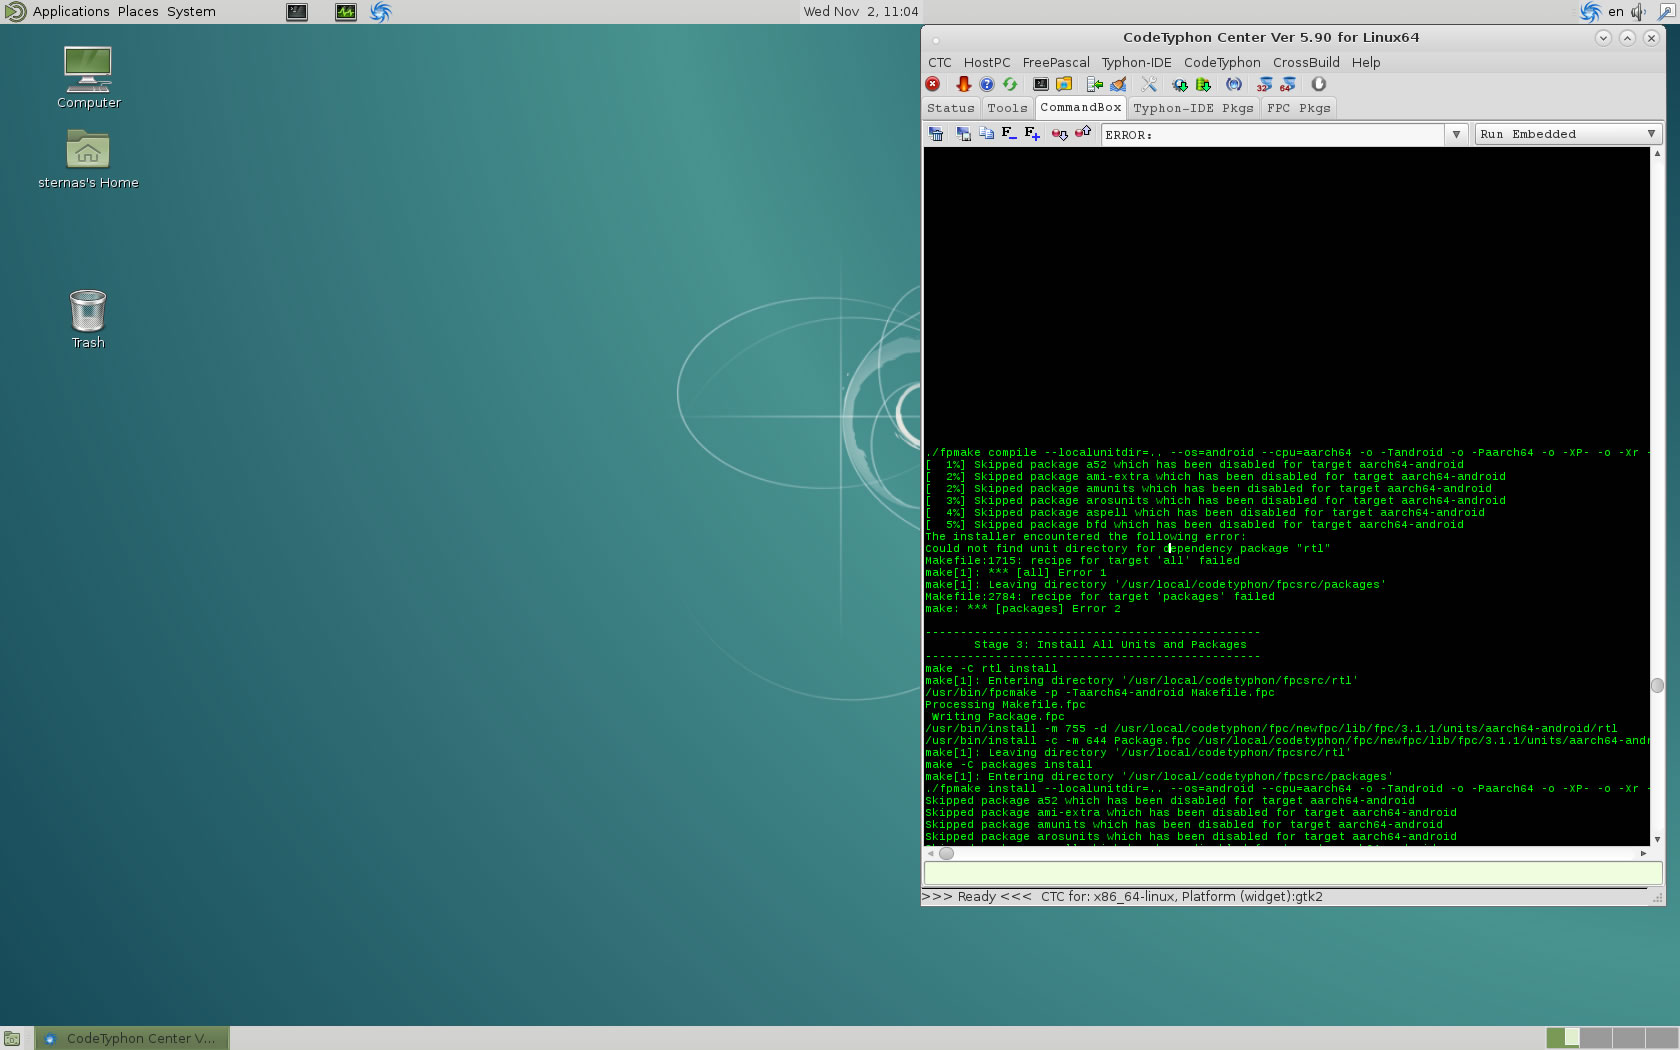This screenshot has width=1680, height=1050.
Task: Click the red stop/close icon in CTC toolbar
Action: click(x=933, y=84)
